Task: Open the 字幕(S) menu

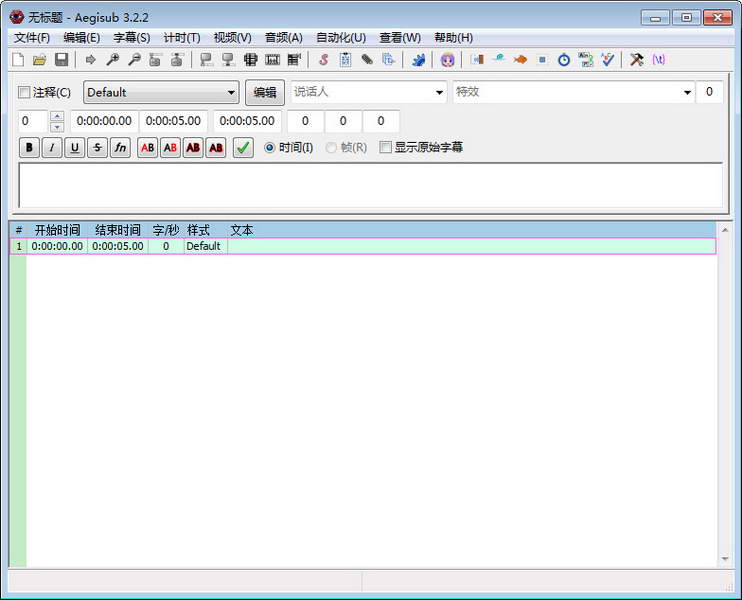Action: [x=132, y=37]
